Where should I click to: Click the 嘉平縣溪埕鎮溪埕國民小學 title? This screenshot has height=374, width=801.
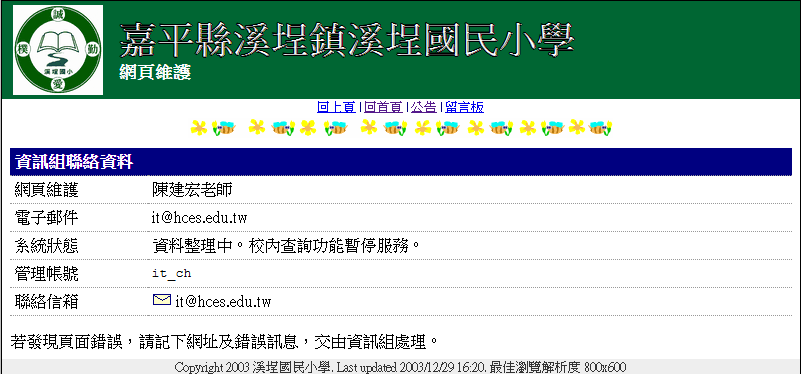pos(347,39)
